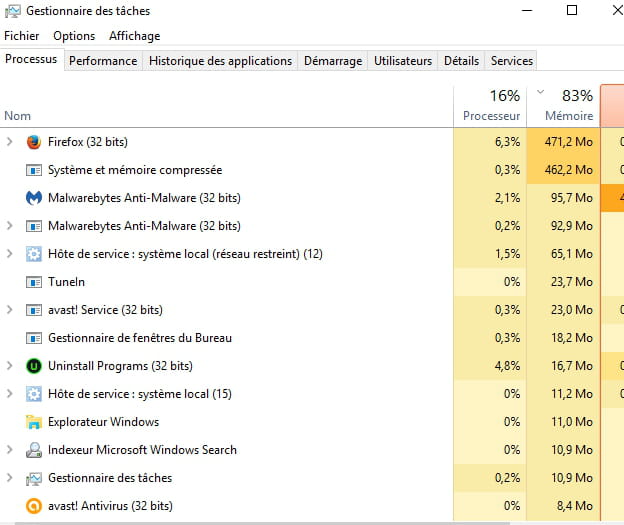Click the 8,4 Mo memory value
Screen dimensions: 624x525
click(575, 506)
